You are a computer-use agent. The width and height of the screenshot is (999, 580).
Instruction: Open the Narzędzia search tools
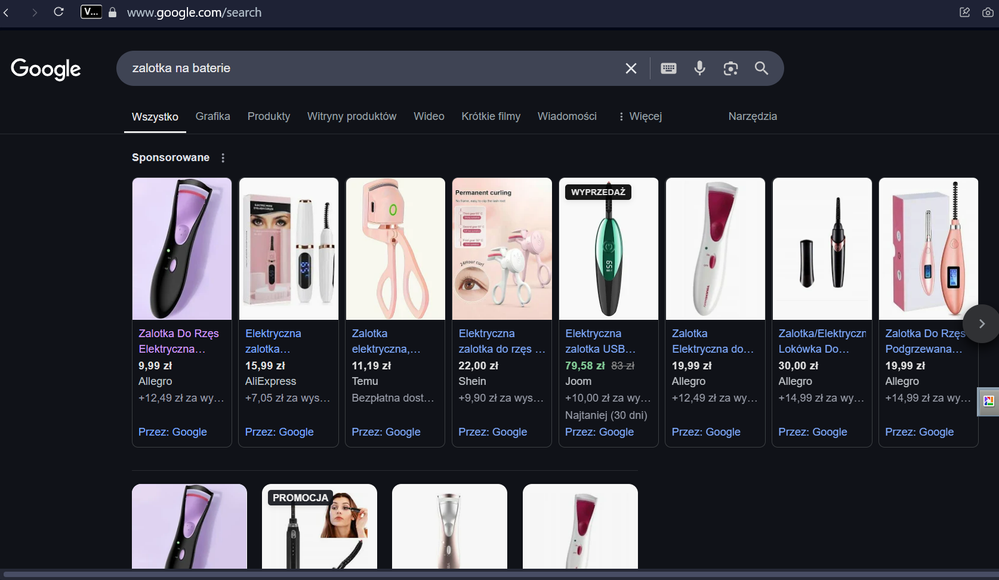752,116
